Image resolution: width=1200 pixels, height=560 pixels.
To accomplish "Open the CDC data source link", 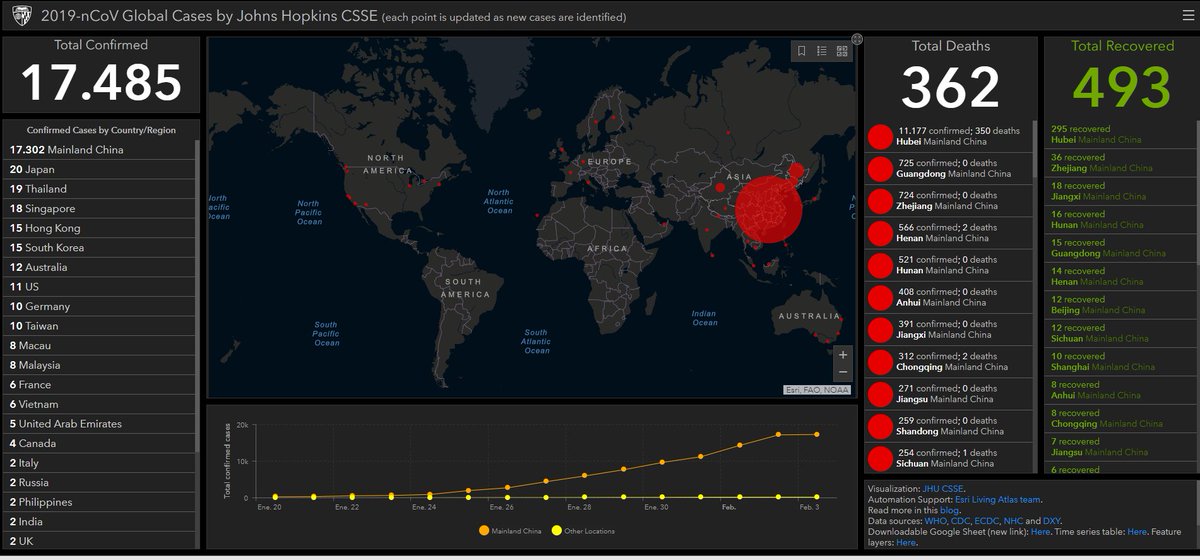I will click(x=961, y=521).
